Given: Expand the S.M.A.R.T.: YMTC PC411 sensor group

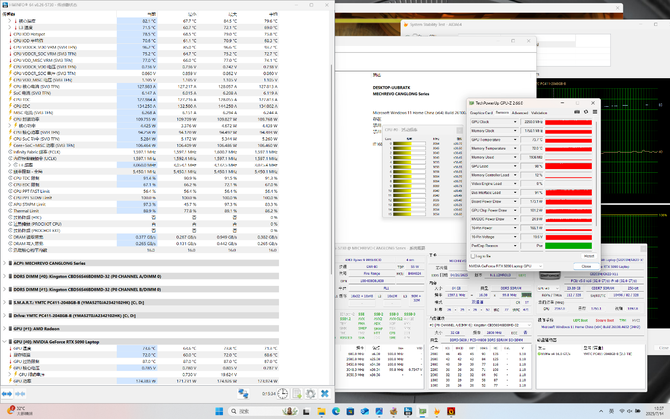Looking at the screenshot, I should pos(4,302).
